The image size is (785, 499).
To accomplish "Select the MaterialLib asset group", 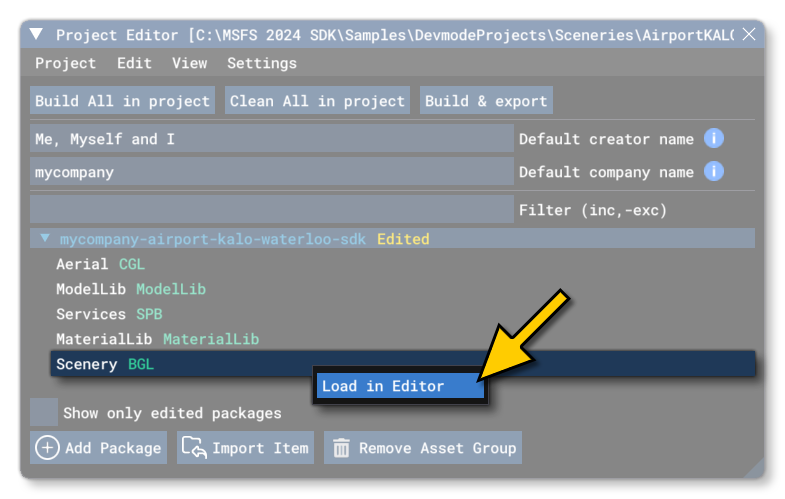I will point(157,339).
